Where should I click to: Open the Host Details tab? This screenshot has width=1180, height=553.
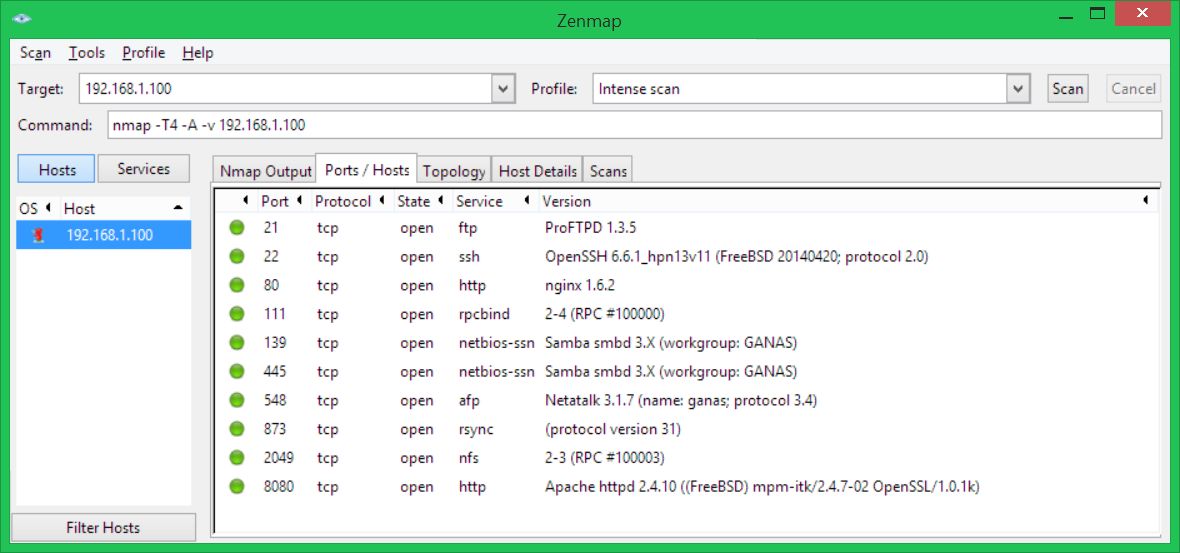(537, 171)
